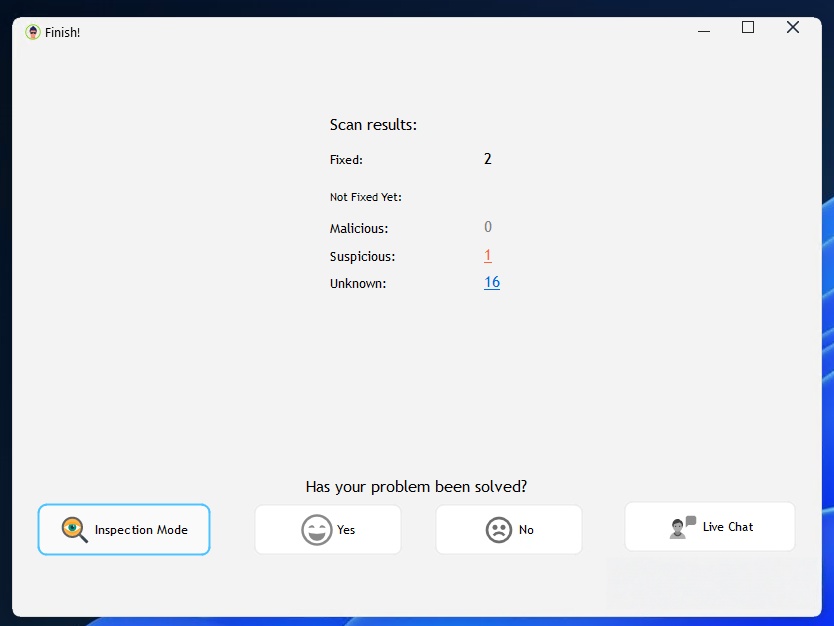The width and height of the screenshot is (834, 626).
Task: Open Inspection Mode
Action: tap(124, 529)
